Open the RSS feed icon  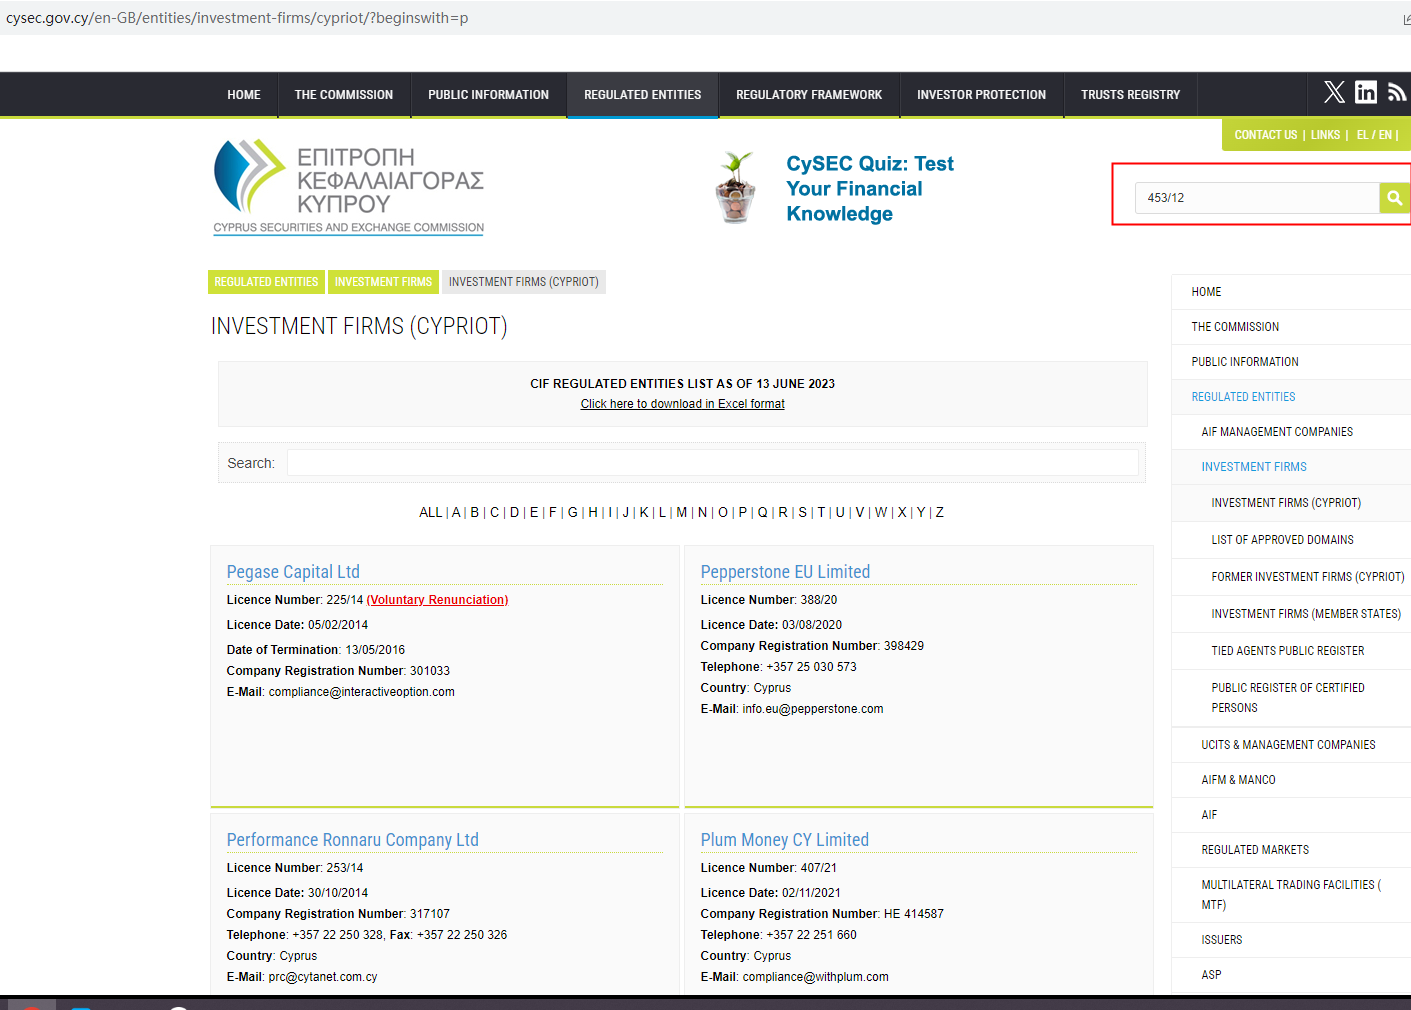1397,93
